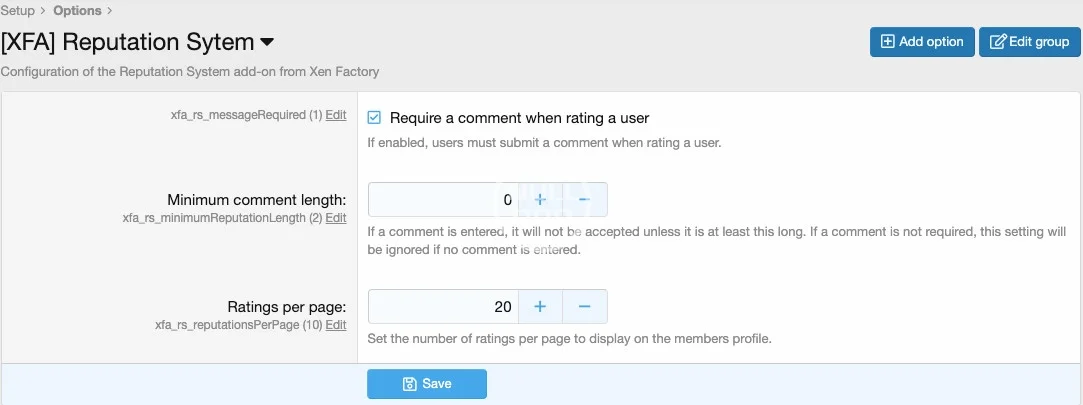Edit the xfa_rs_minimumReputationLength option
The image size is (1083, 405).
point(336,218)
